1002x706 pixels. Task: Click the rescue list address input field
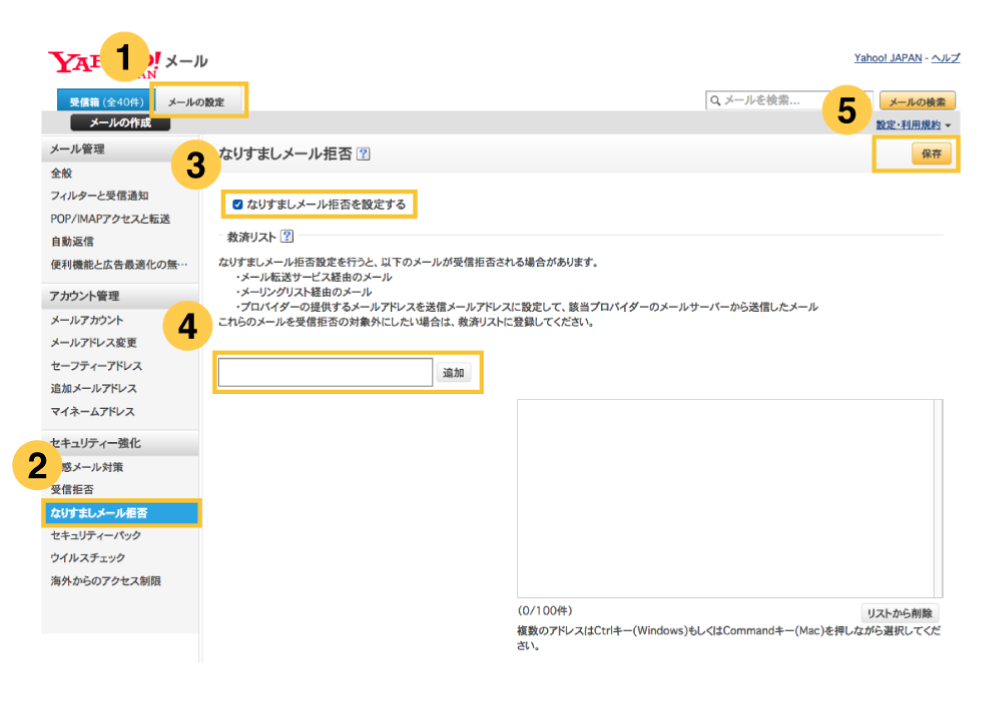[325, 372]
